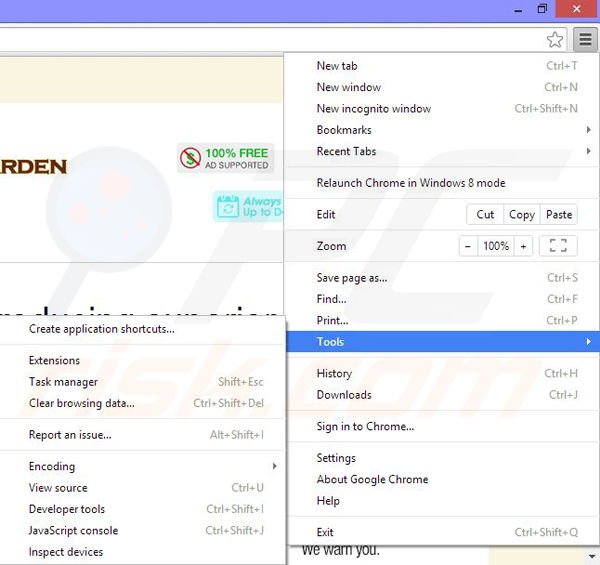The width and height of the screenshot is (600, 565).
Task: Click the fullscreen icon beside zoom controls
Action: click(x=558, y=246)
